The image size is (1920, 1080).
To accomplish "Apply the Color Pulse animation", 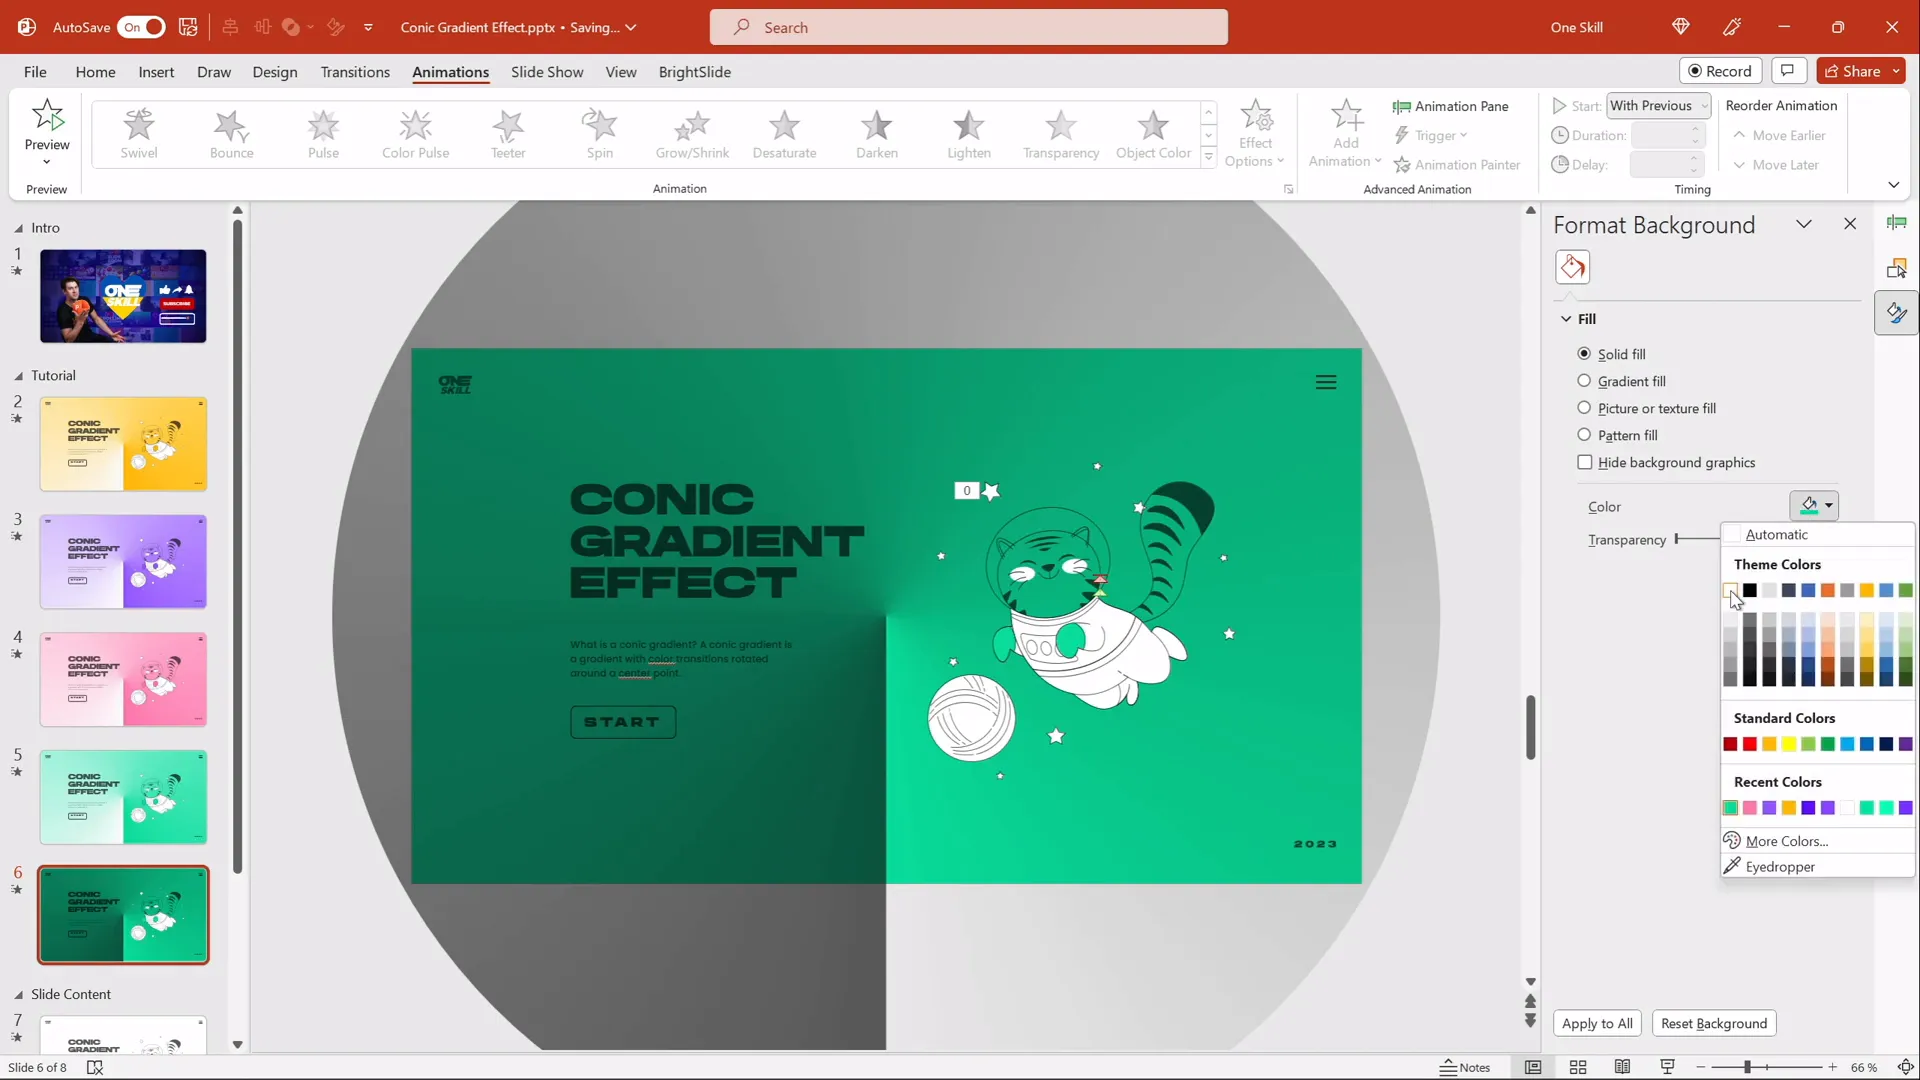I will (x=415, y=134).
